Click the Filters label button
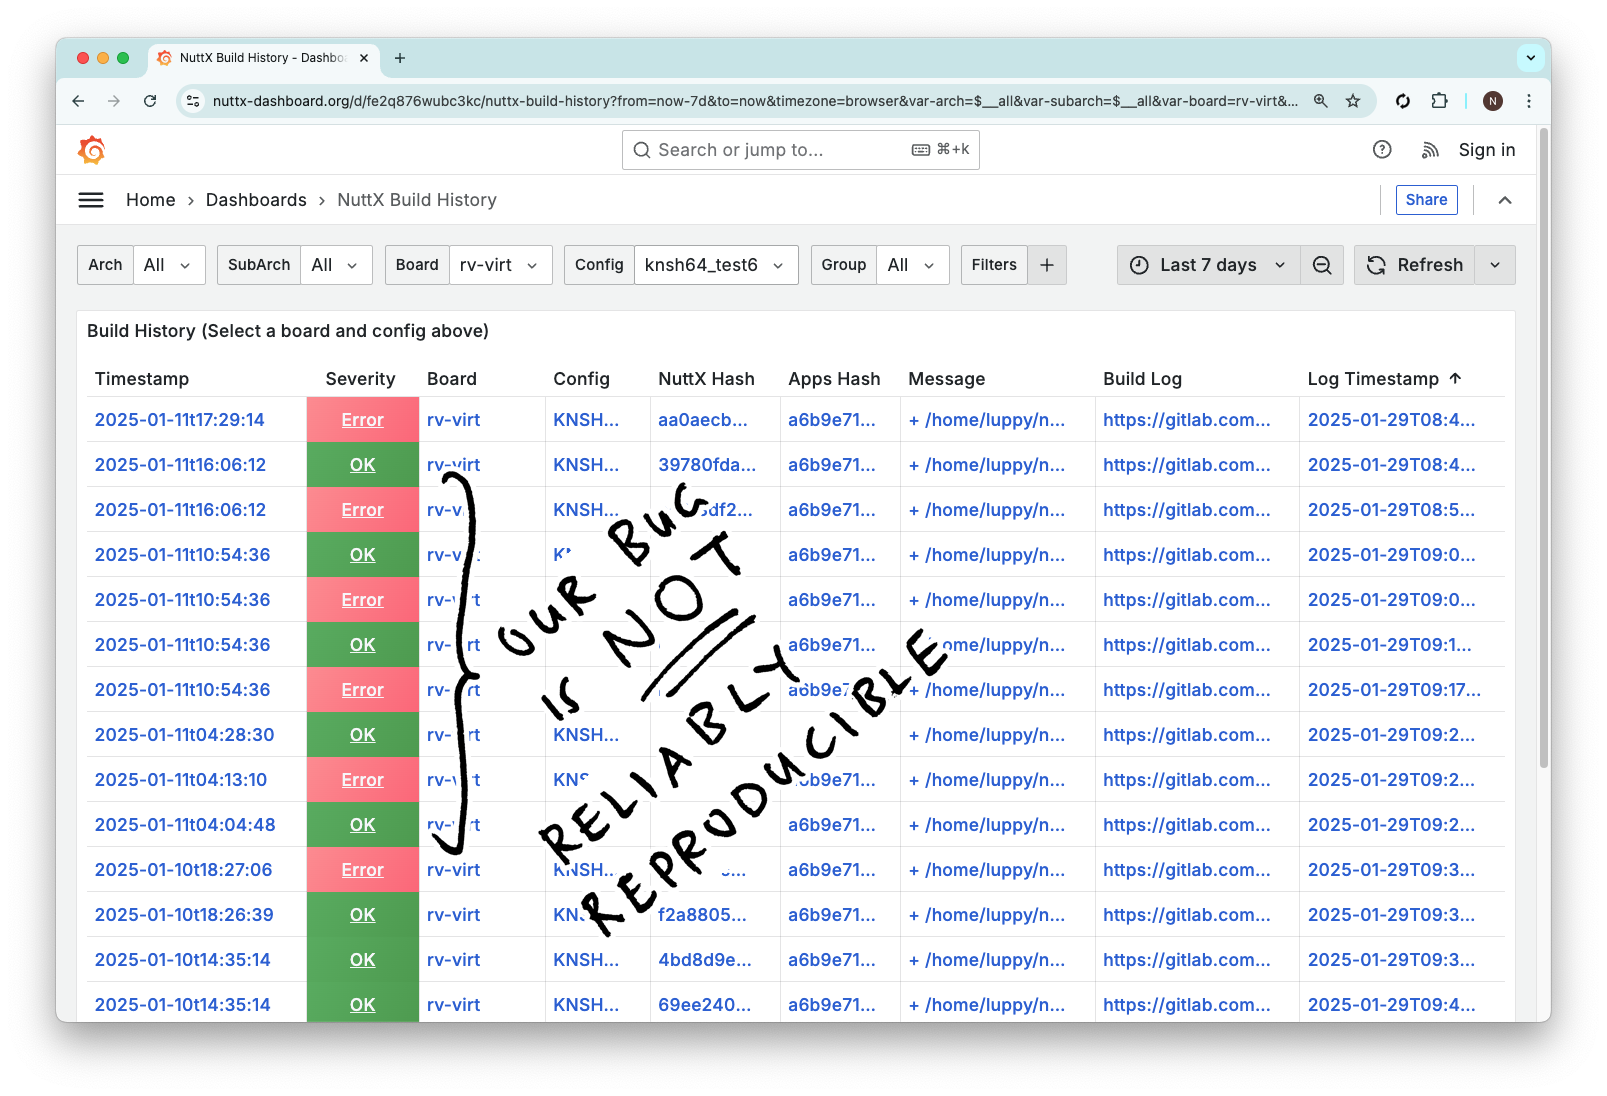 [x=994, y=265]
